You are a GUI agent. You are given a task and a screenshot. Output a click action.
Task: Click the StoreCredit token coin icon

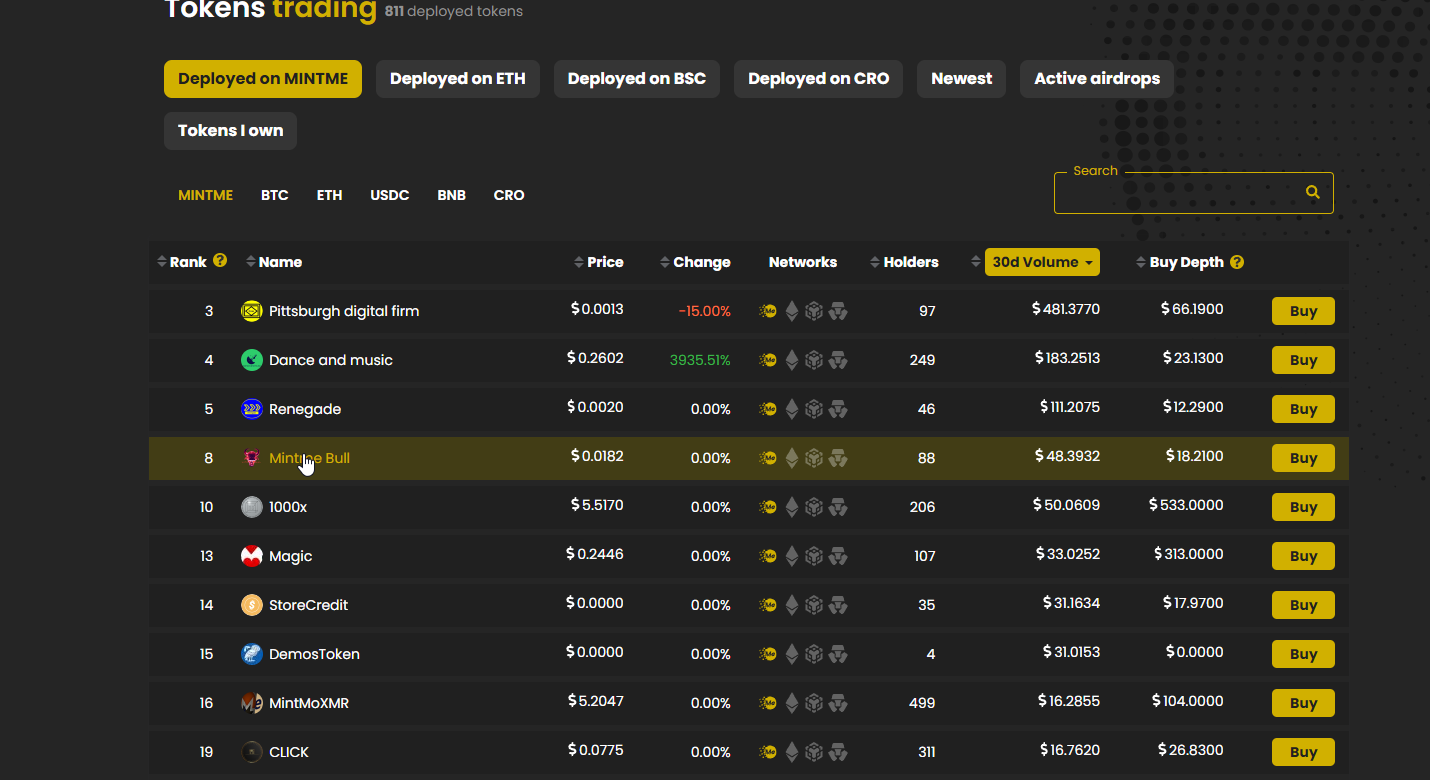(252, 605)
